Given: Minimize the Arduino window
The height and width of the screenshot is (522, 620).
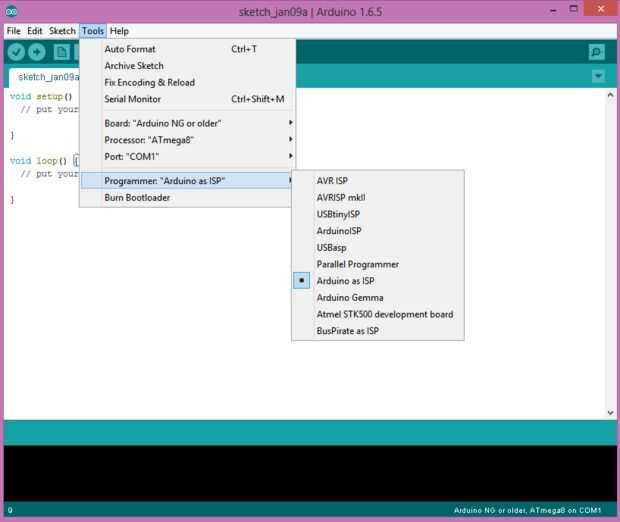Looking at the screenshot, I should pyautogui.click(x=553, y=11).
